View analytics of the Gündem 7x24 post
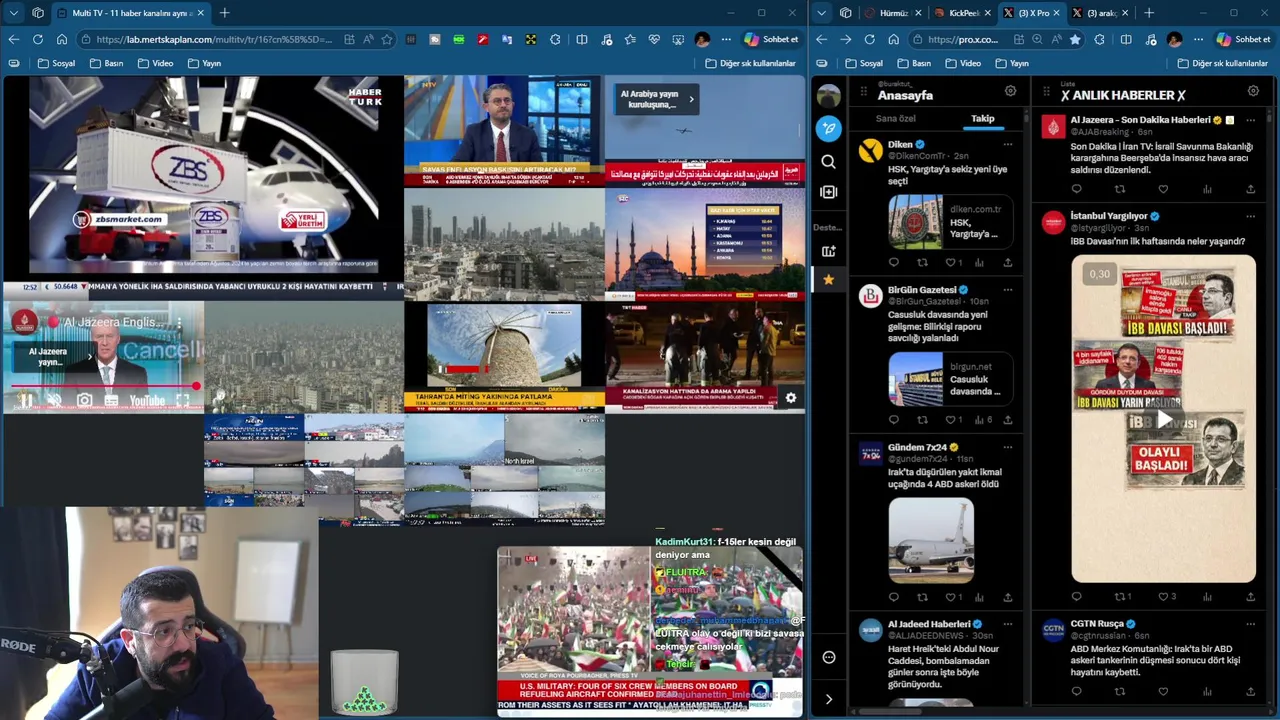 tap(979, 597)
